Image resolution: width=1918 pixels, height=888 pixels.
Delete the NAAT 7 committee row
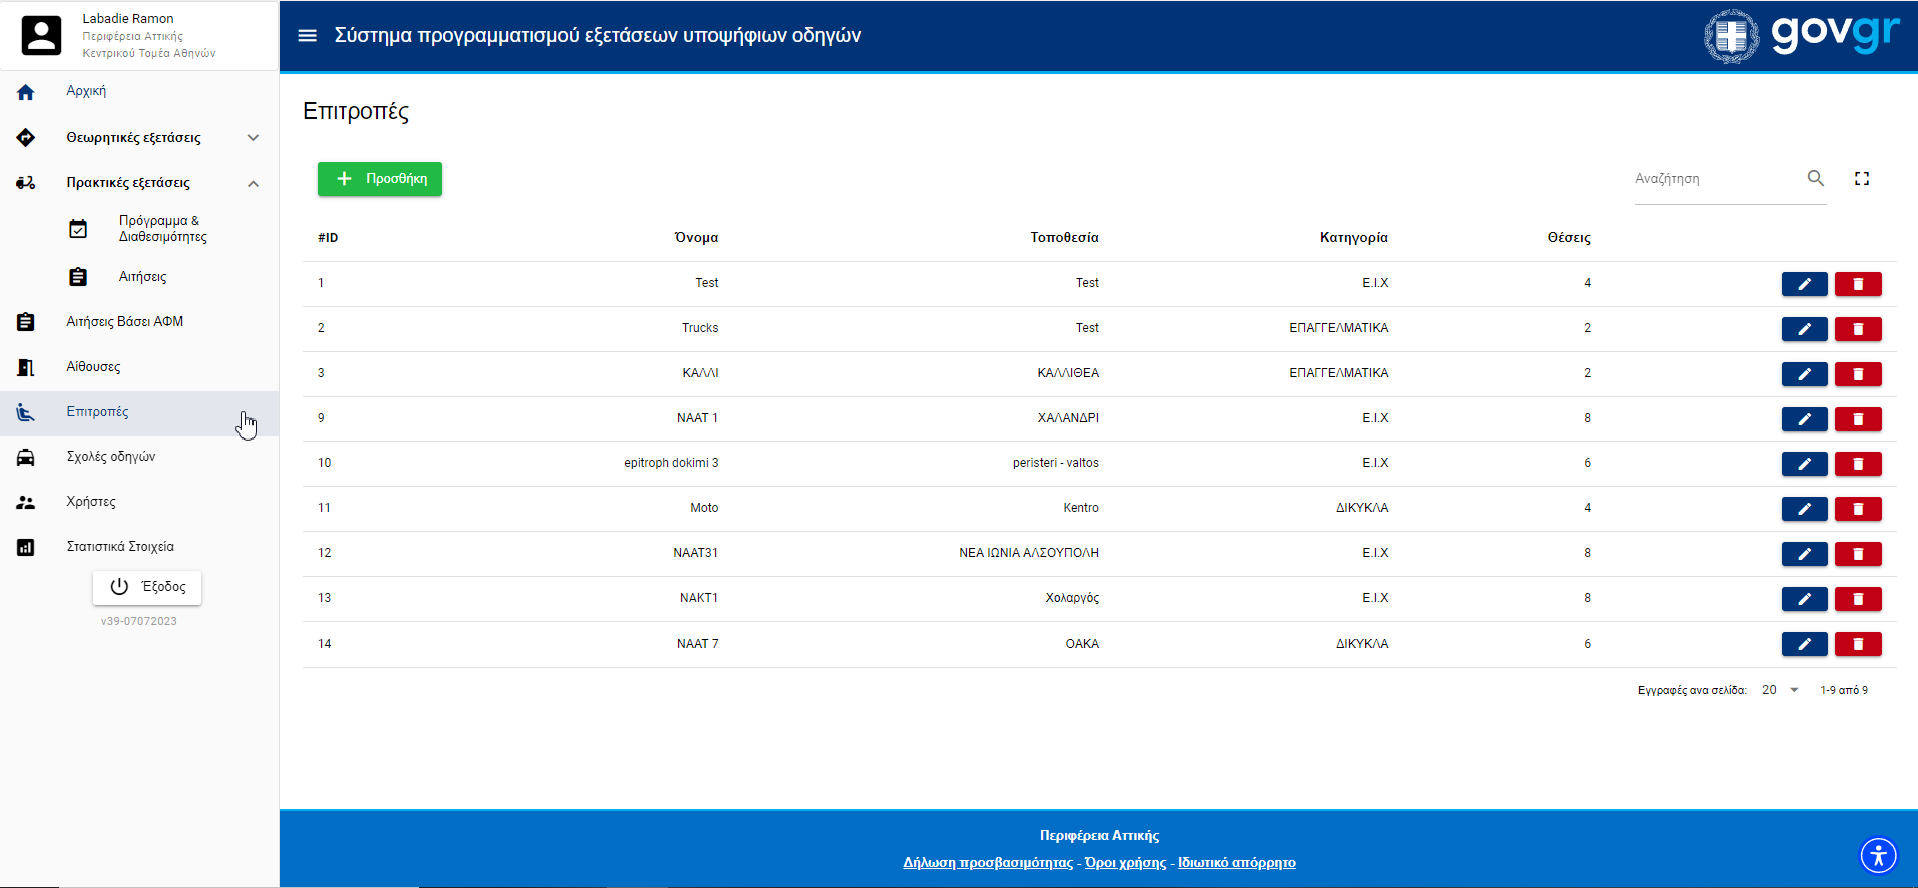point(1857,644)
